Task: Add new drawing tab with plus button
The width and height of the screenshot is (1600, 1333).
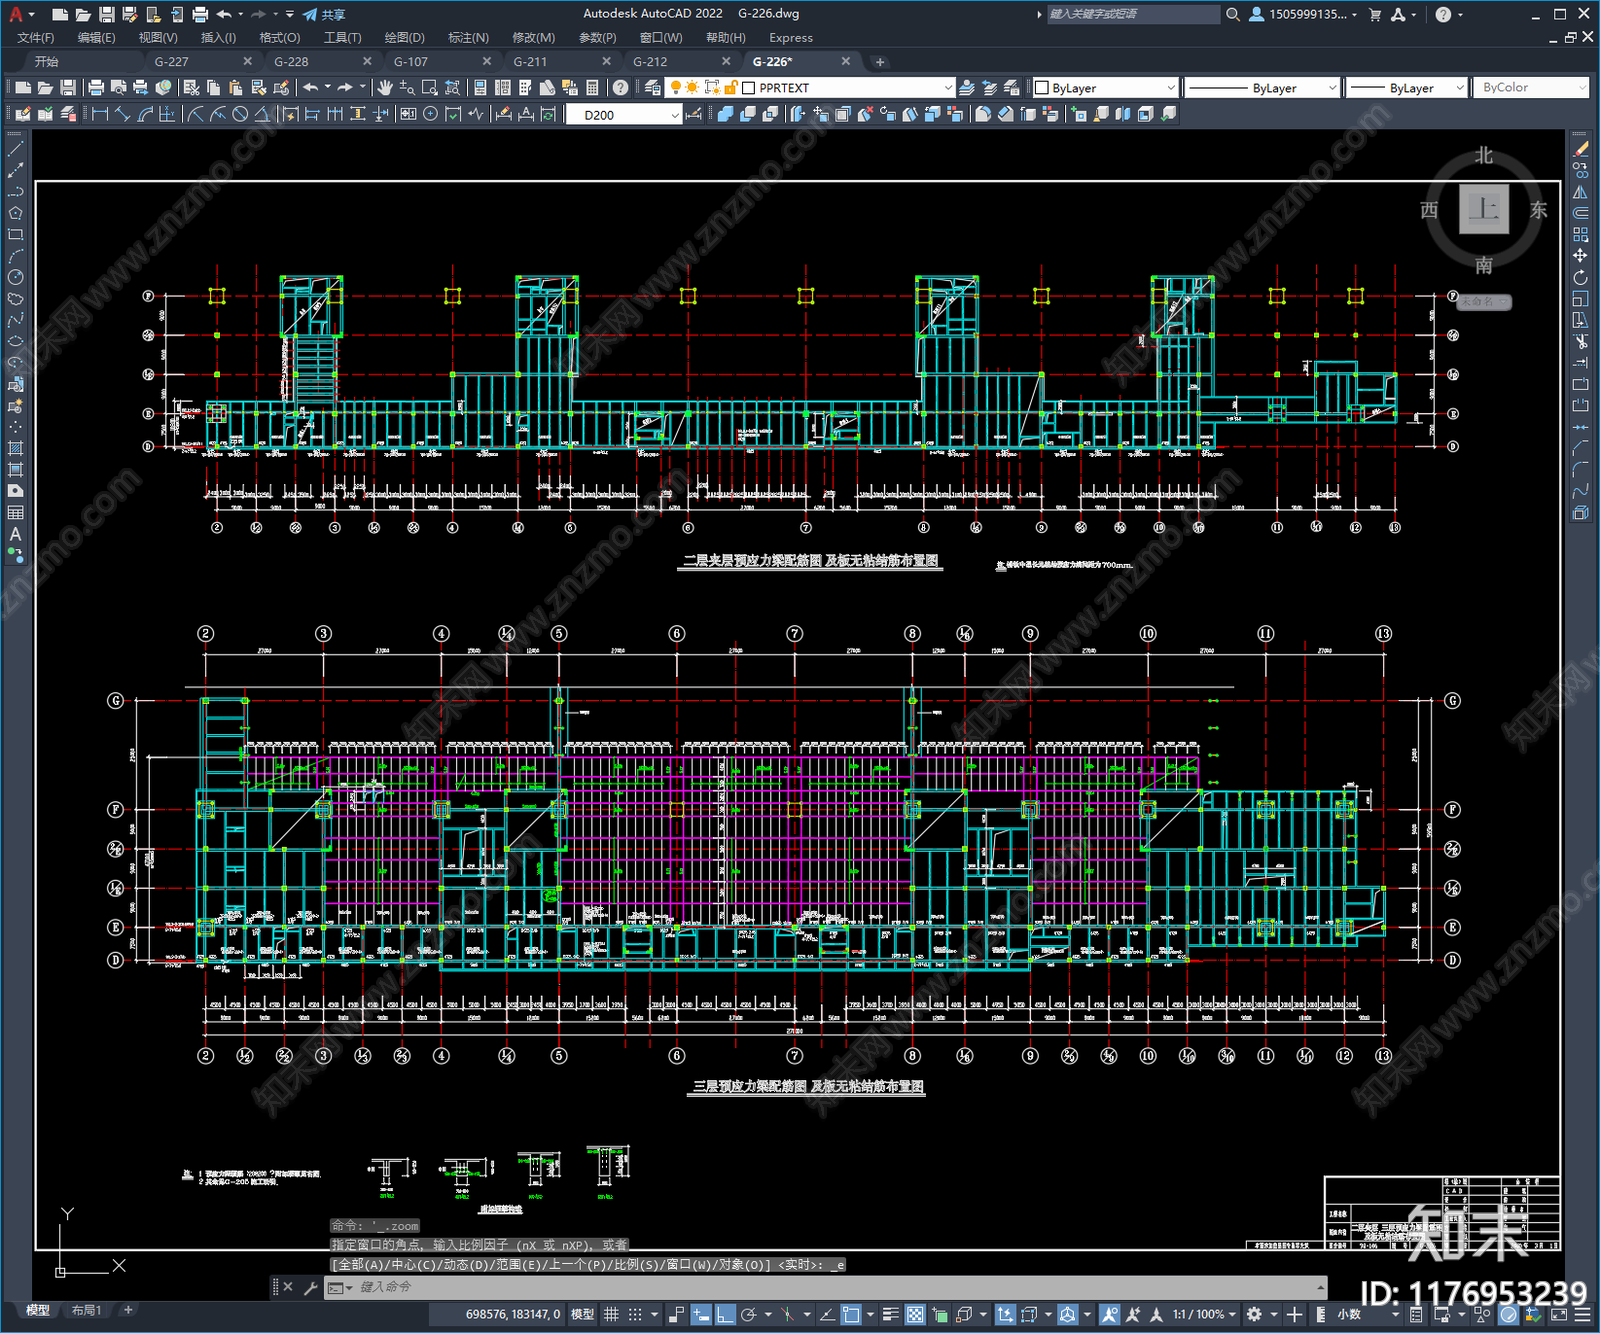Action: click(880, 62)
